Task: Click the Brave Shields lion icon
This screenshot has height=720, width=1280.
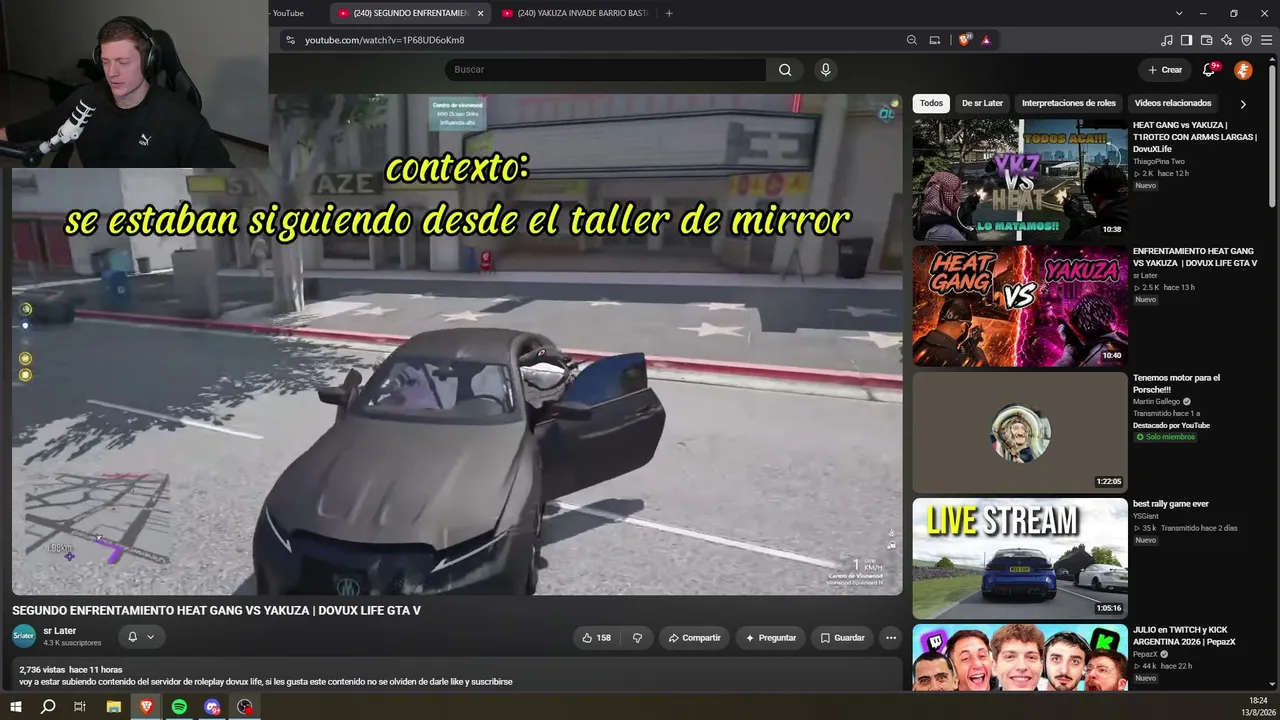Action: pyautogui.click(x=964, y=40)
